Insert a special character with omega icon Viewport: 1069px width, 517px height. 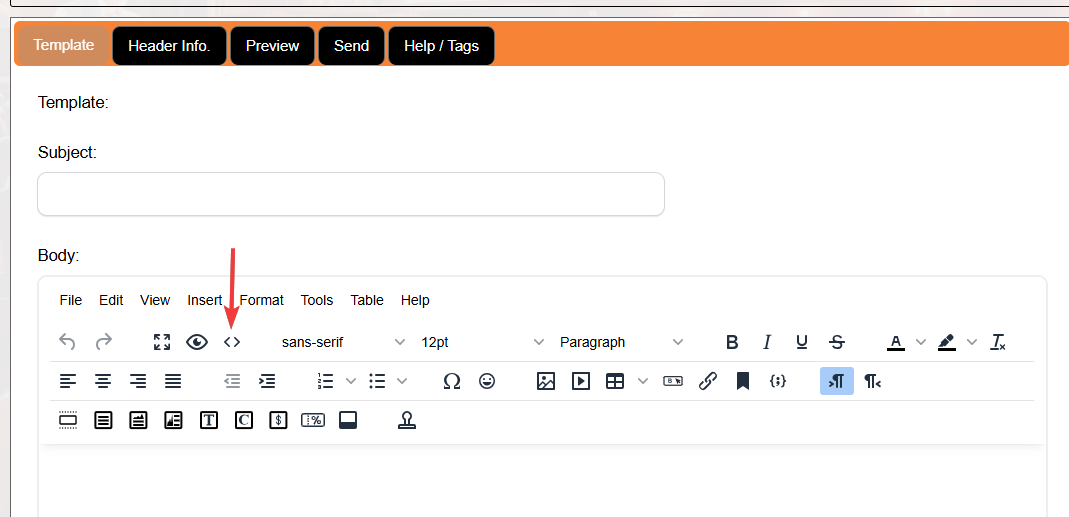(x=452, y=381)
